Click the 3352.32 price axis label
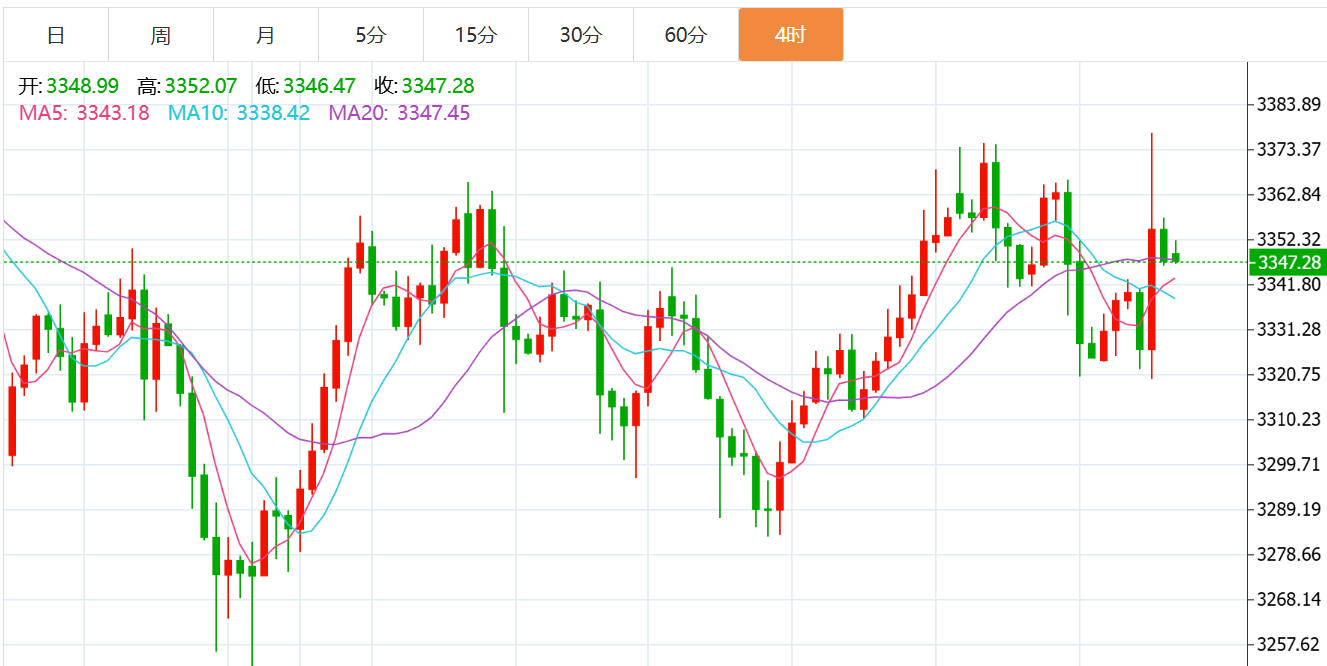 pos(1289,239)
